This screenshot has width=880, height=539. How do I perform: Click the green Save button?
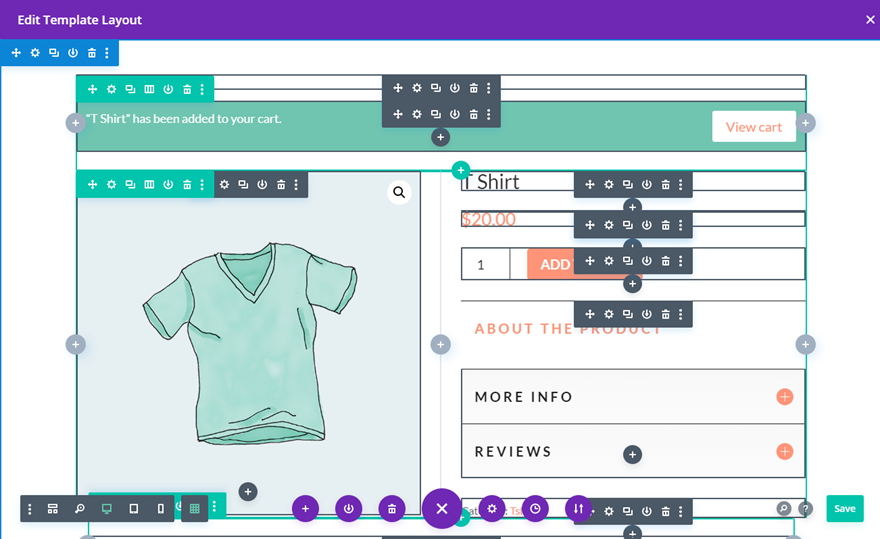(845, 509)
